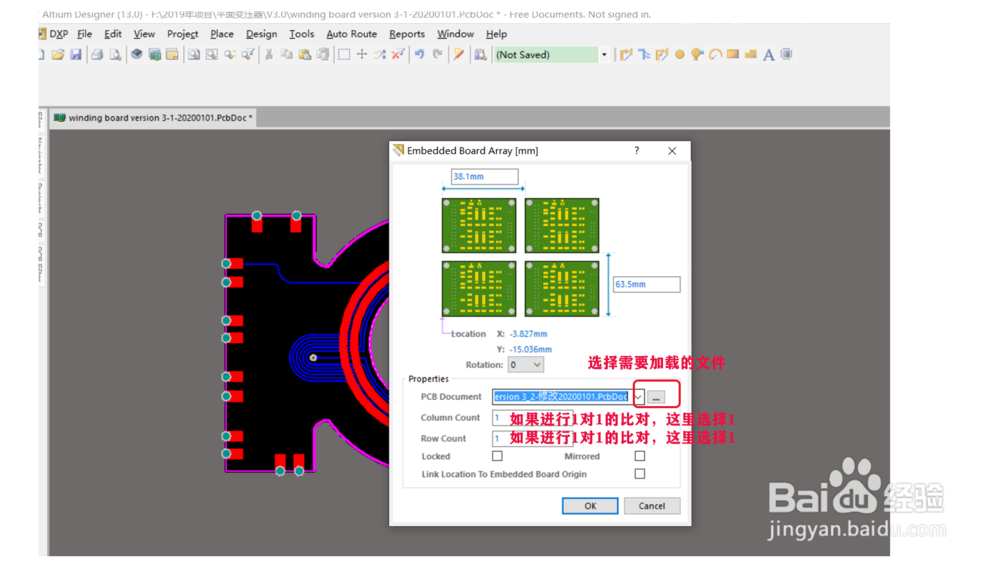Undo the last action
1000x563 pixels.
pos(419,55)
